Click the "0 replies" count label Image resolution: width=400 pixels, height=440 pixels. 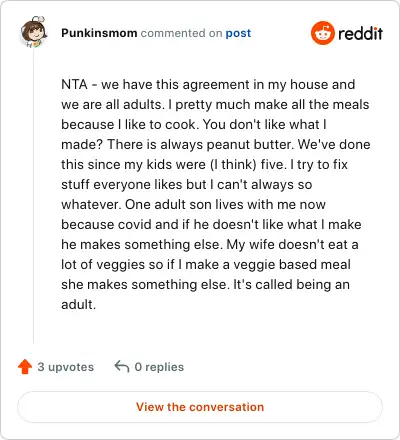pos(159,367)
